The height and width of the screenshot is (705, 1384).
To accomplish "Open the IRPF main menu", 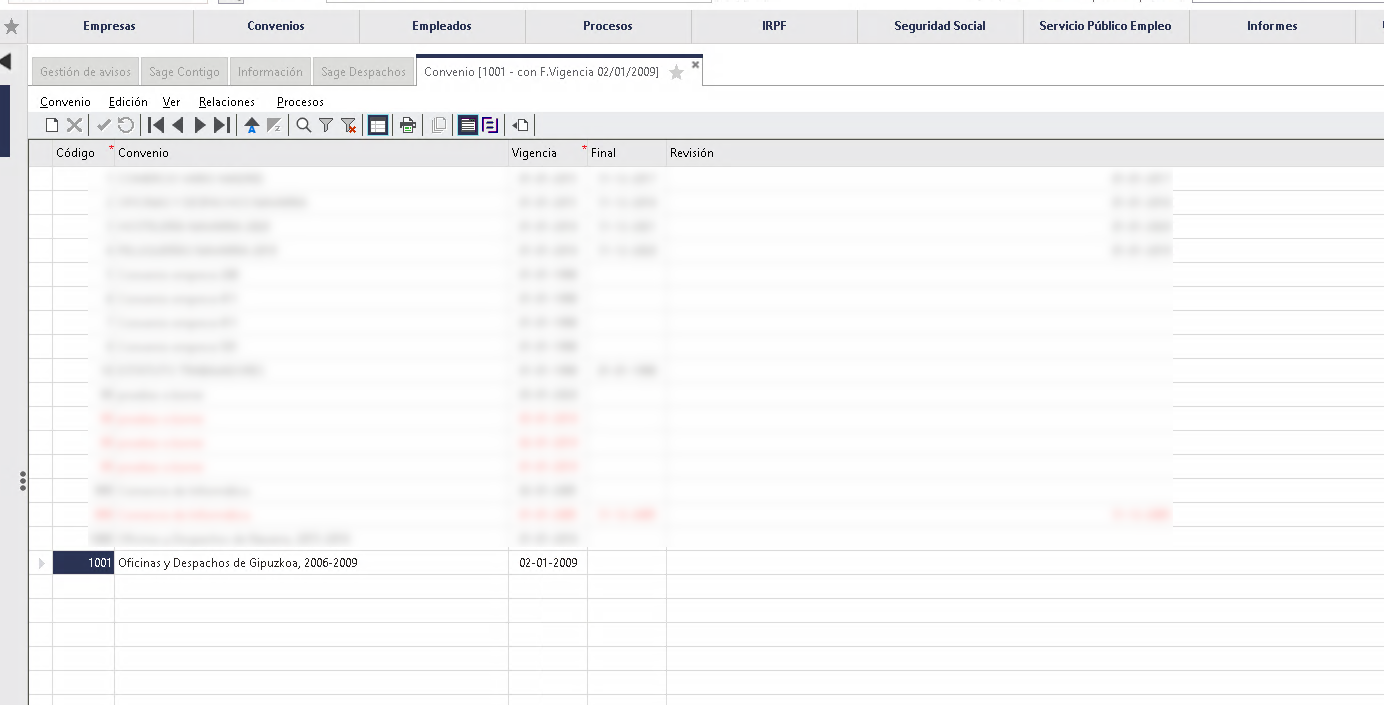I will pyautogui.click(x=774, y=26).
